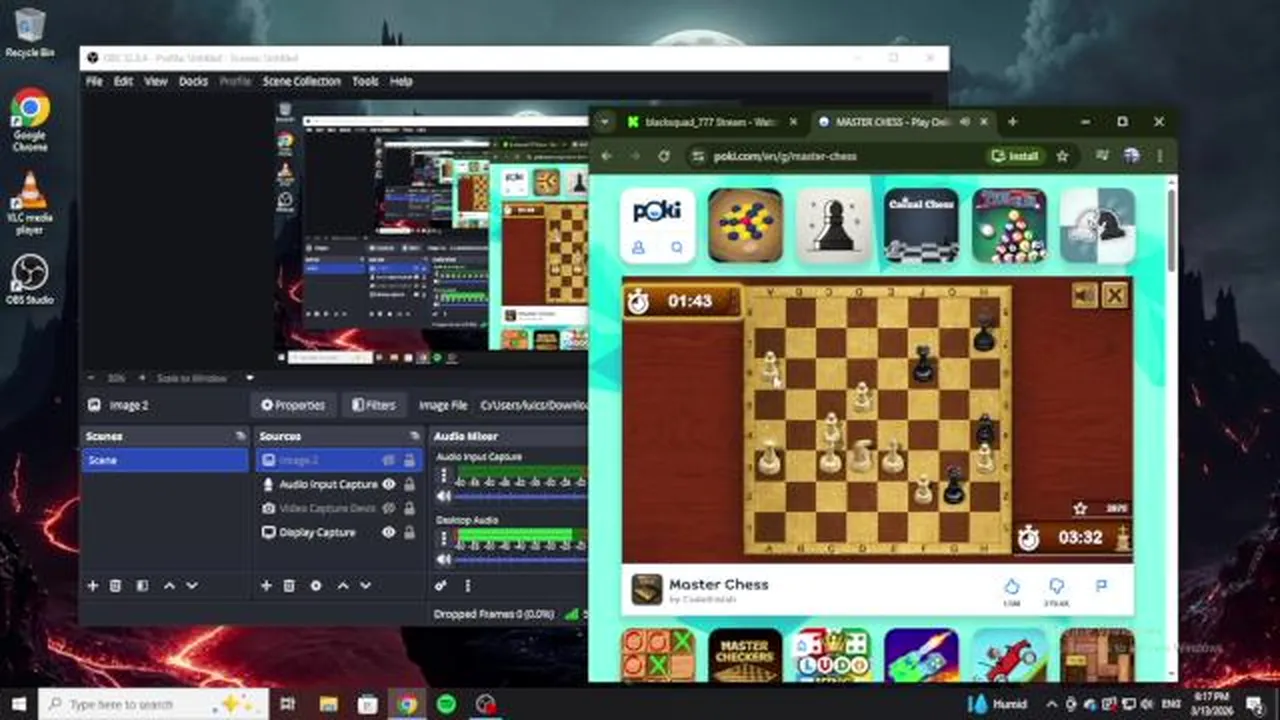Open Audio Mixer toolbar three-dot menu

[x=467, y=586]
